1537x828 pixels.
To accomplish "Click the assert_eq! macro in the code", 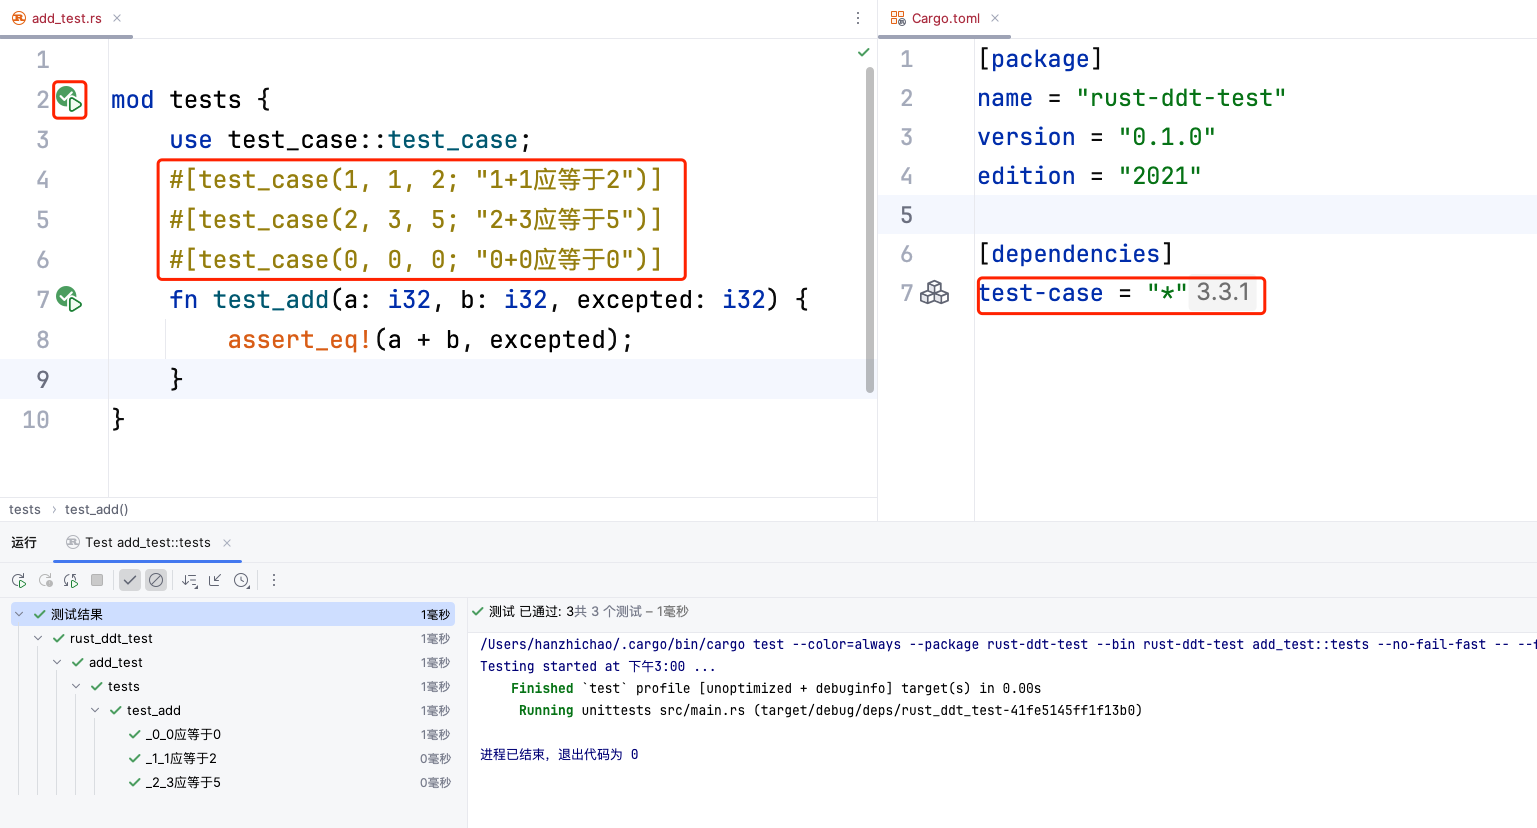I will (299, 340).
